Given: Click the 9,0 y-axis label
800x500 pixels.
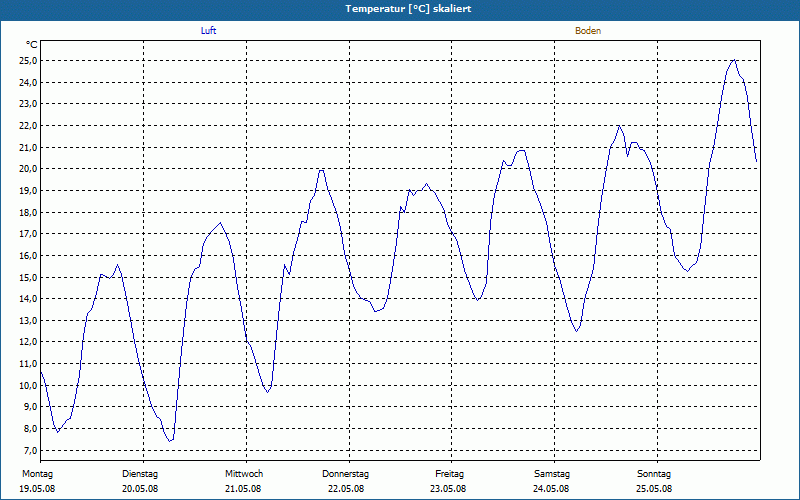Looking at the screenshot, I should click(x=30, y=407).
